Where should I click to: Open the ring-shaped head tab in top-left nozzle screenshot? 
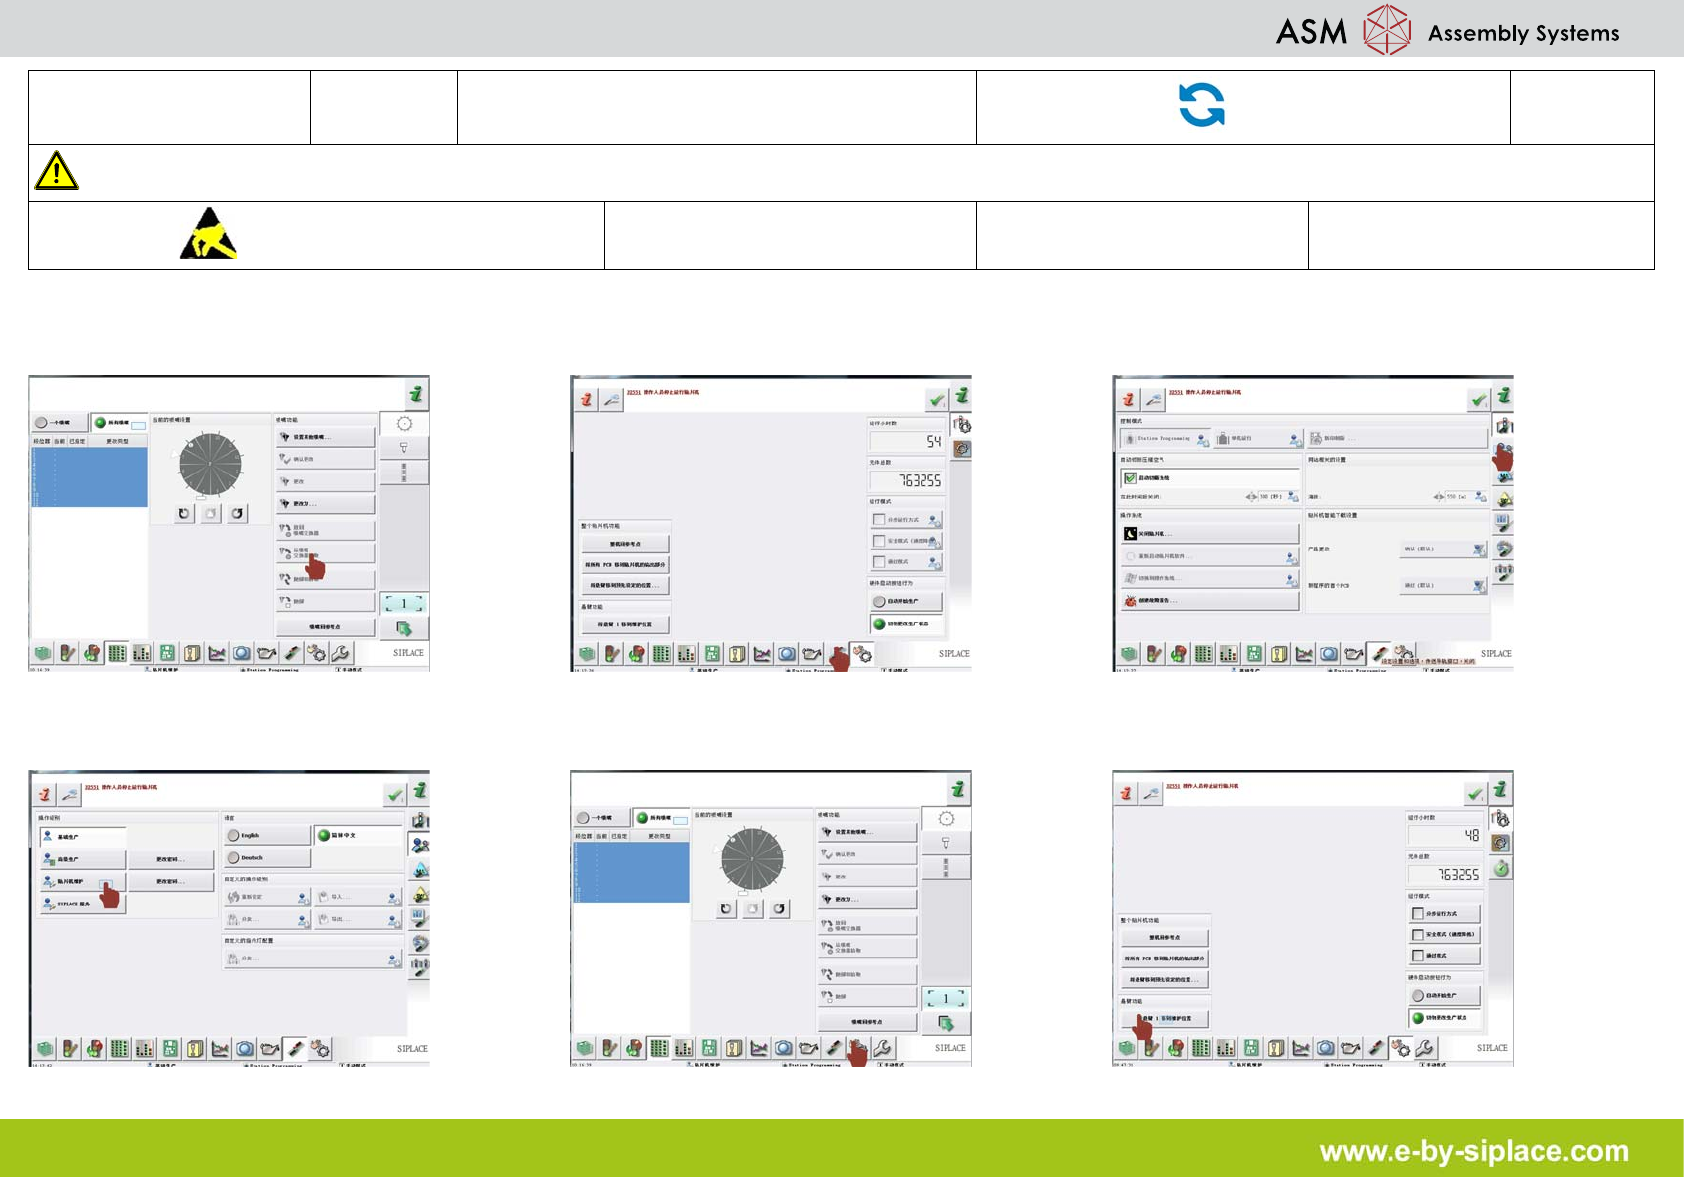coord(404,424)
